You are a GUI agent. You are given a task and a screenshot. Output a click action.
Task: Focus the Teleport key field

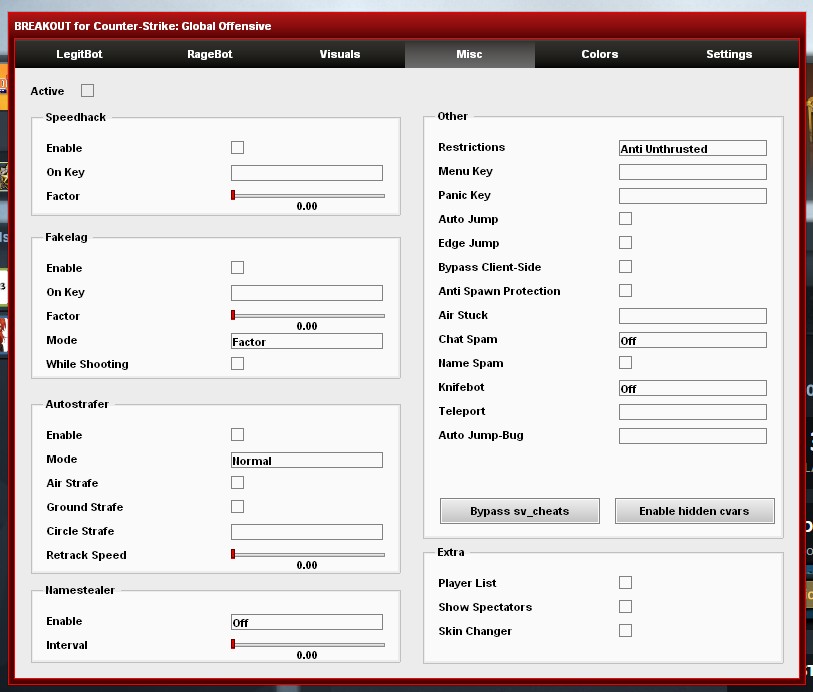[x=693, y=412]
